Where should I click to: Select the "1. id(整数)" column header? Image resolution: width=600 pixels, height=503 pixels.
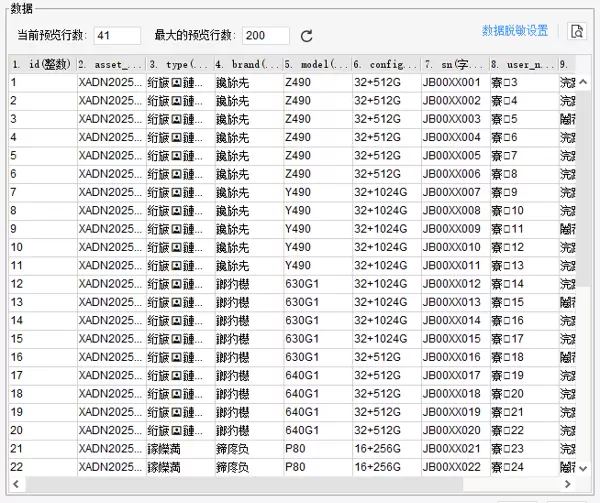pyautogui.click(x=41, y=65)
